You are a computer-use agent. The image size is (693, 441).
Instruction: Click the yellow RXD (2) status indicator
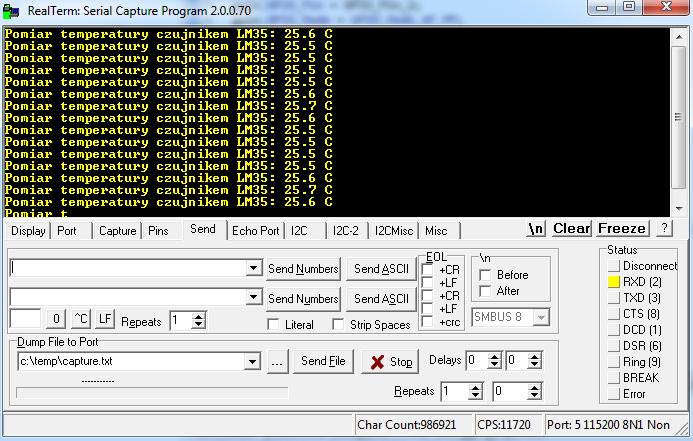[x=614, y=281]
